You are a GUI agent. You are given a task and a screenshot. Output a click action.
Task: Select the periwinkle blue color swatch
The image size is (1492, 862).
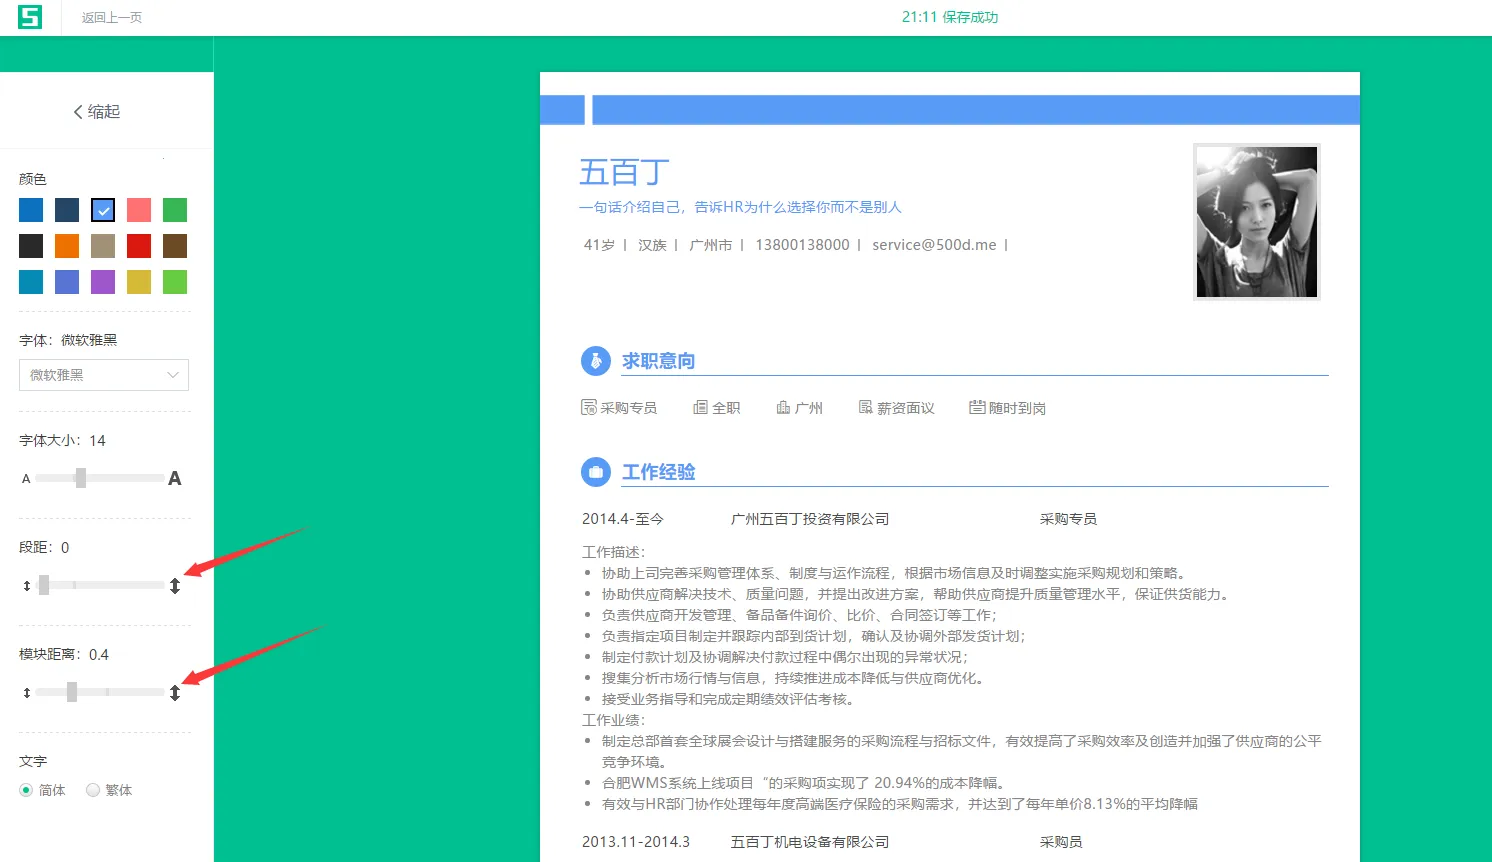click(67, 282)
